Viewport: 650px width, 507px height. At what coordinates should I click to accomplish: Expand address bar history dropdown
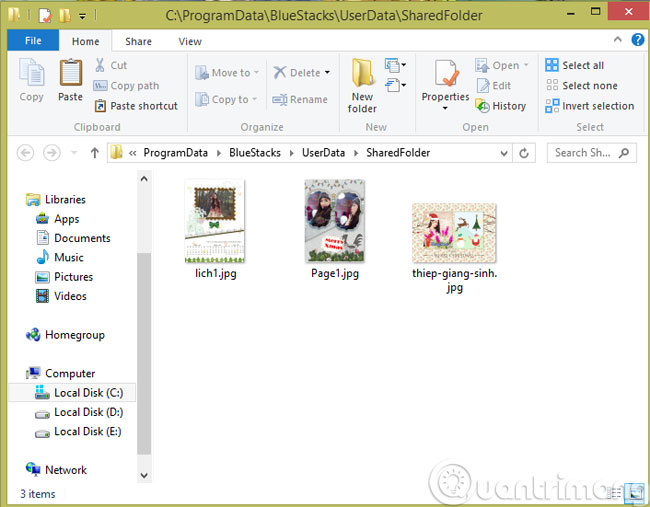click(504, 153)
